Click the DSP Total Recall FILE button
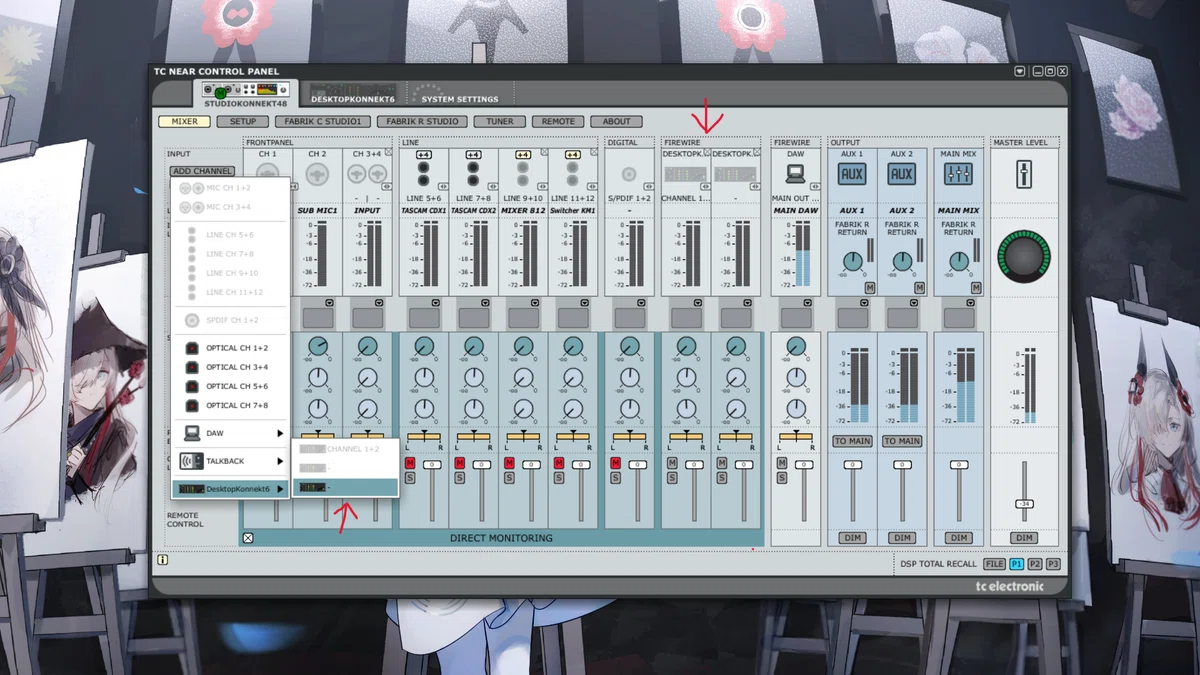 (994, 564)
